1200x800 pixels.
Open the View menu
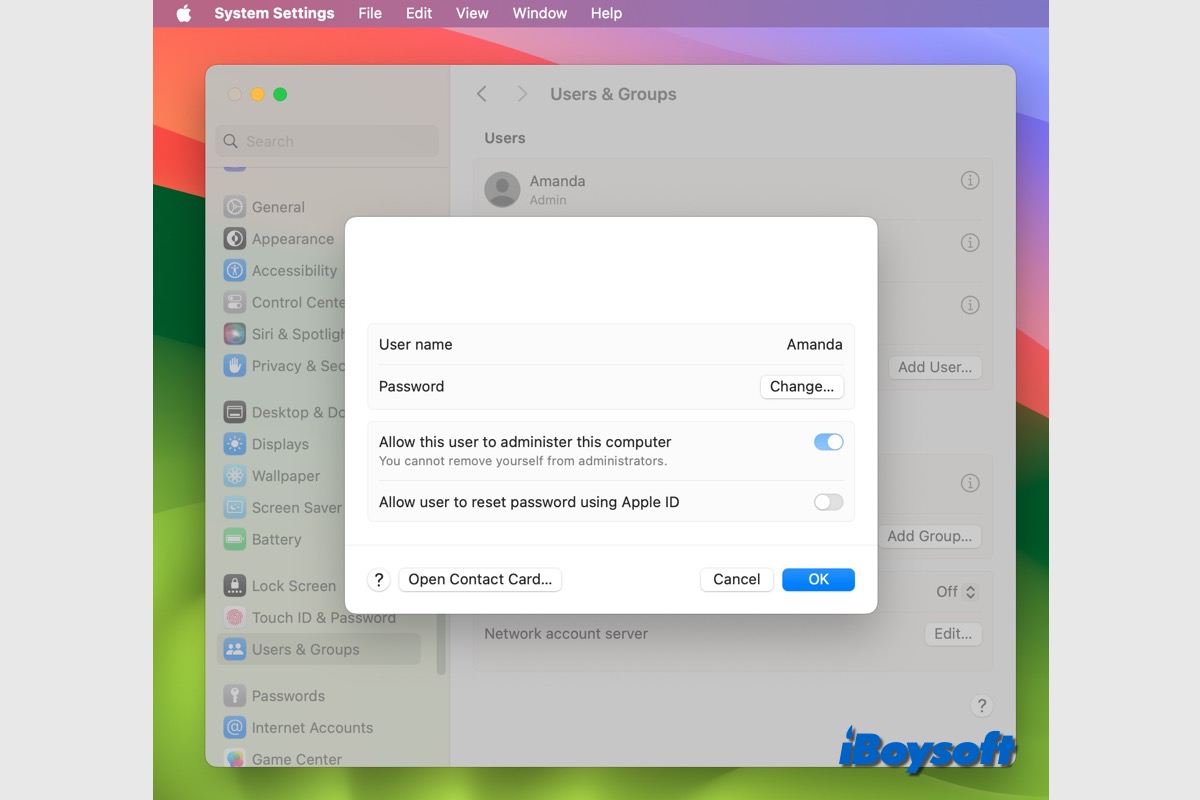click(472, 13)
